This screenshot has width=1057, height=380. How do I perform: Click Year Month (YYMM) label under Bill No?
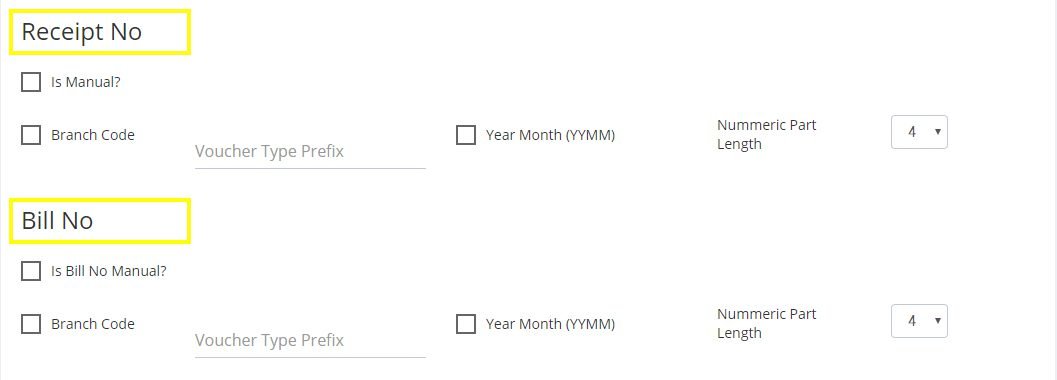point(550,324)
